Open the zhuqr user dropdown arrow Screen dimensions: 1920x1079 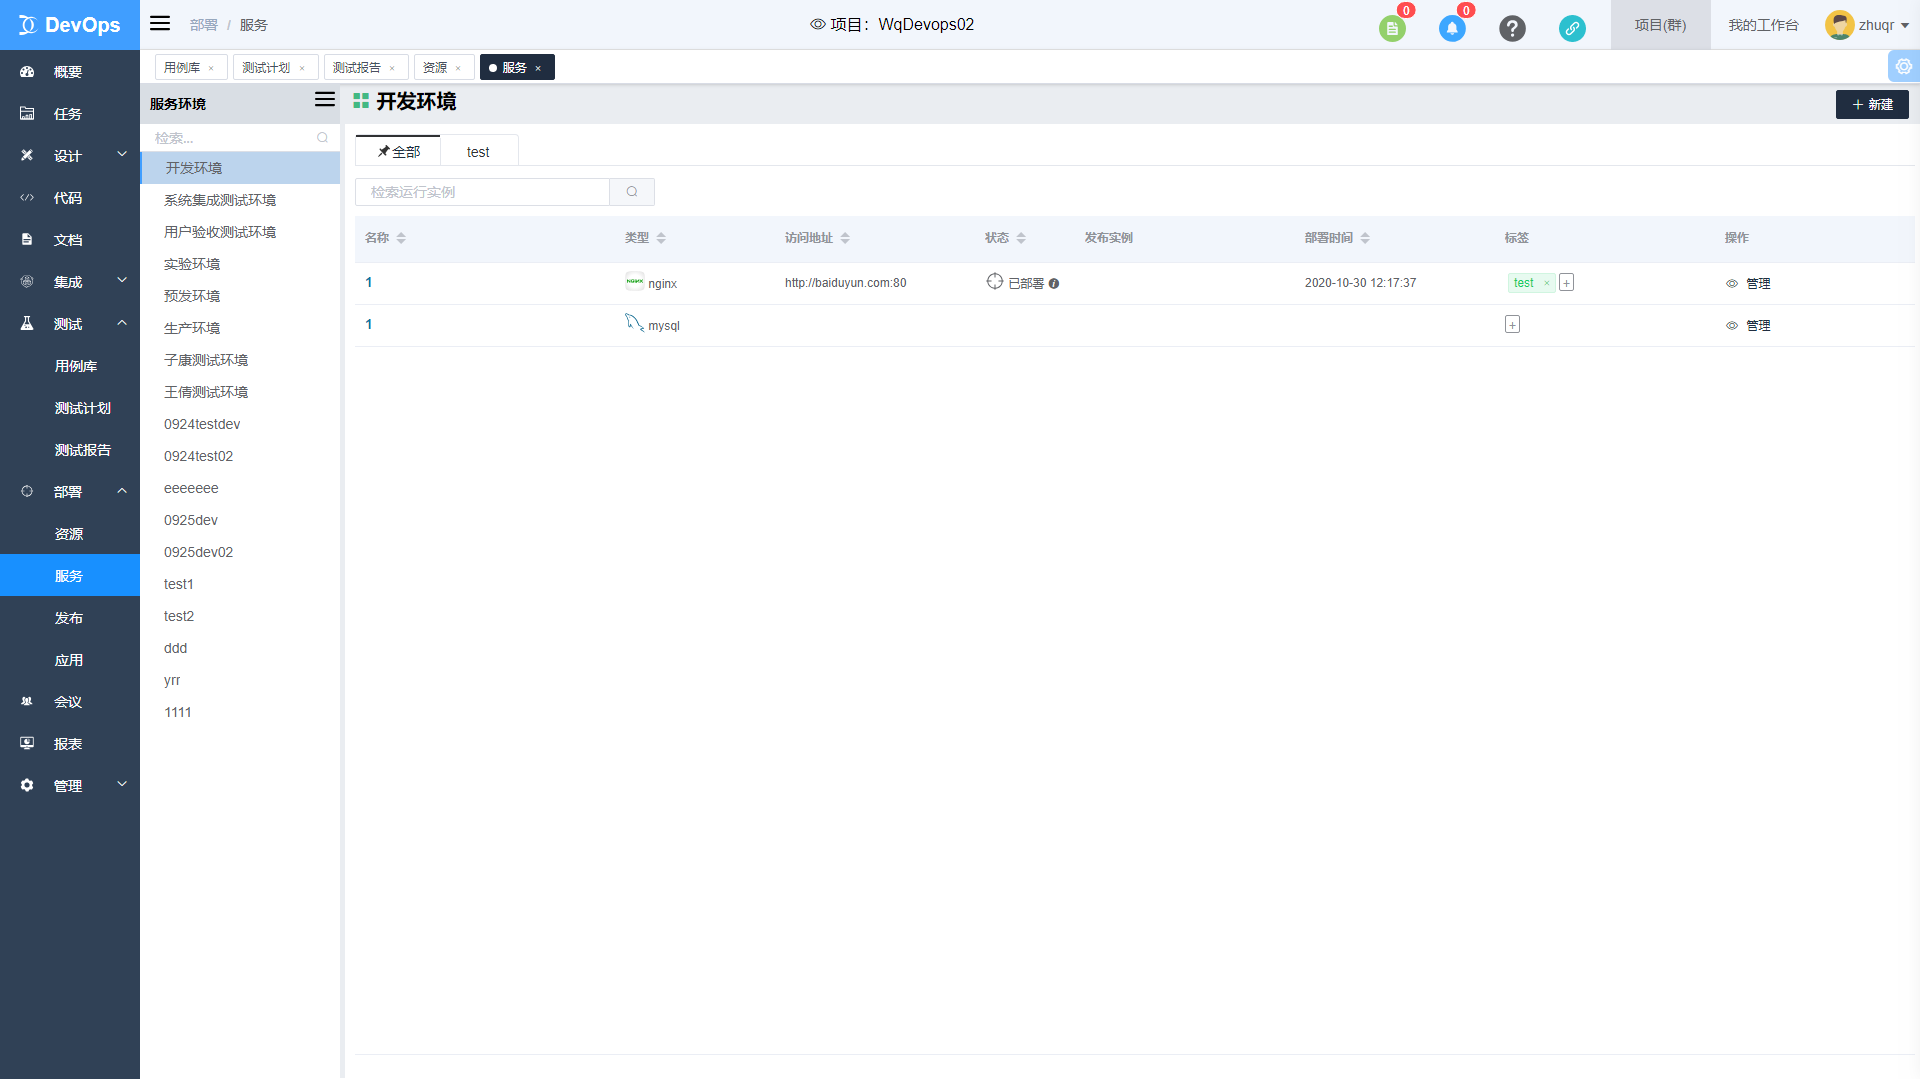[x=1905, y=26]
